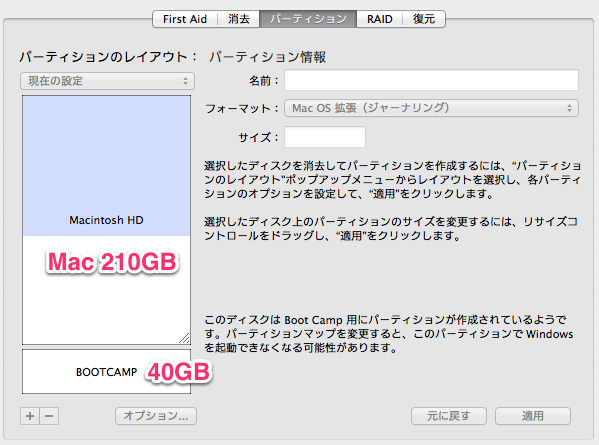The image size is (599, 445).
Task: Open the Mac OS 拡張 format dropdown
Action: (x=431, y=108)
